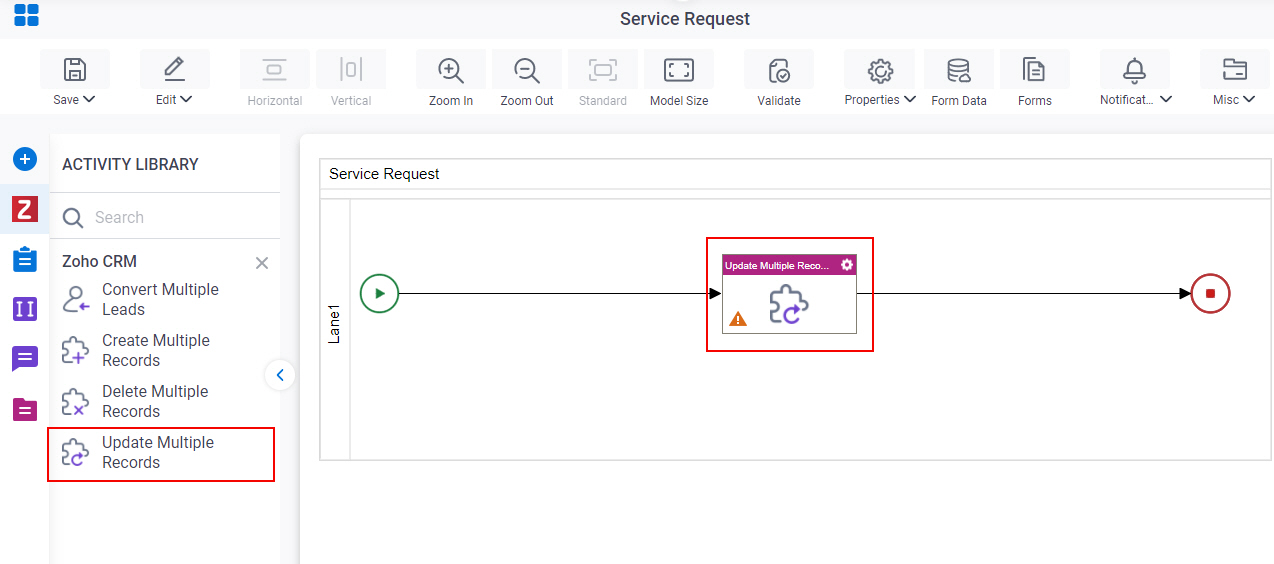
Task: Collapse the Activity Library panel arrow
Action: (280, 375)
